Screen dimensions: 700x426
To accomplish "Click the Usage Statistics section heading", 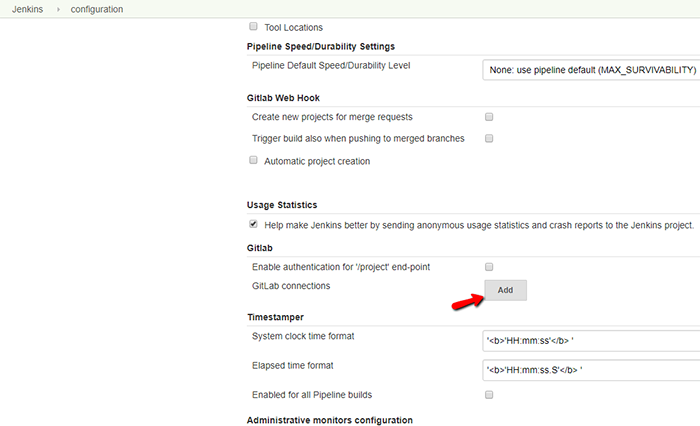I will pos(282,205).
